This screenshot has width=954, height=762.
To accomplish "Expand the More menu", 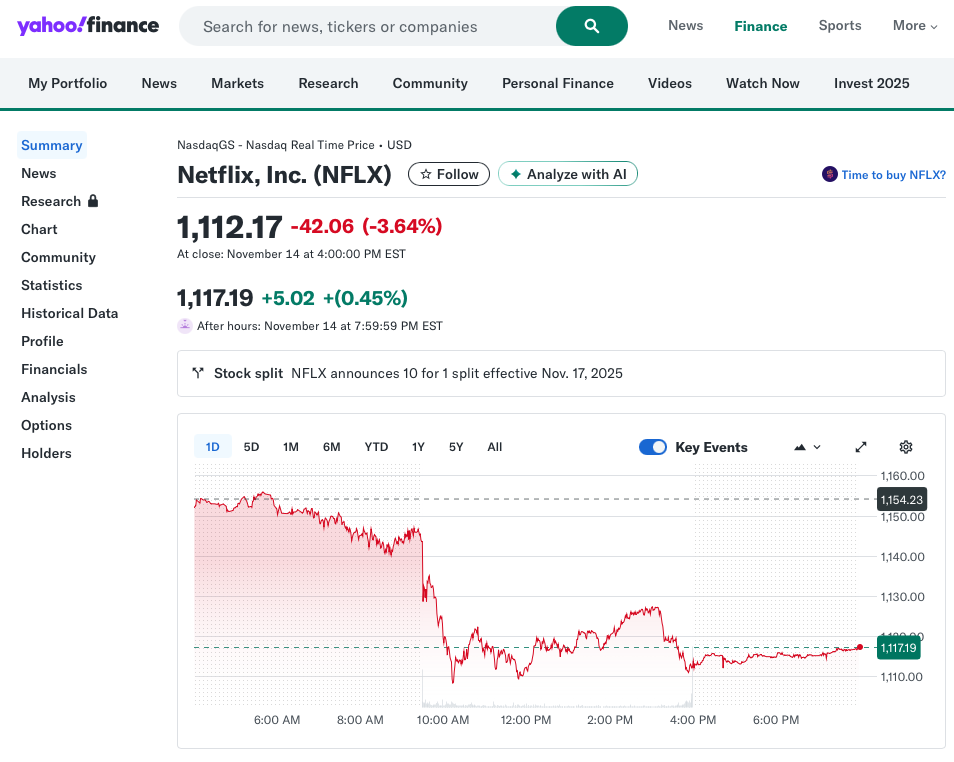I will click(x=915, y=26).
